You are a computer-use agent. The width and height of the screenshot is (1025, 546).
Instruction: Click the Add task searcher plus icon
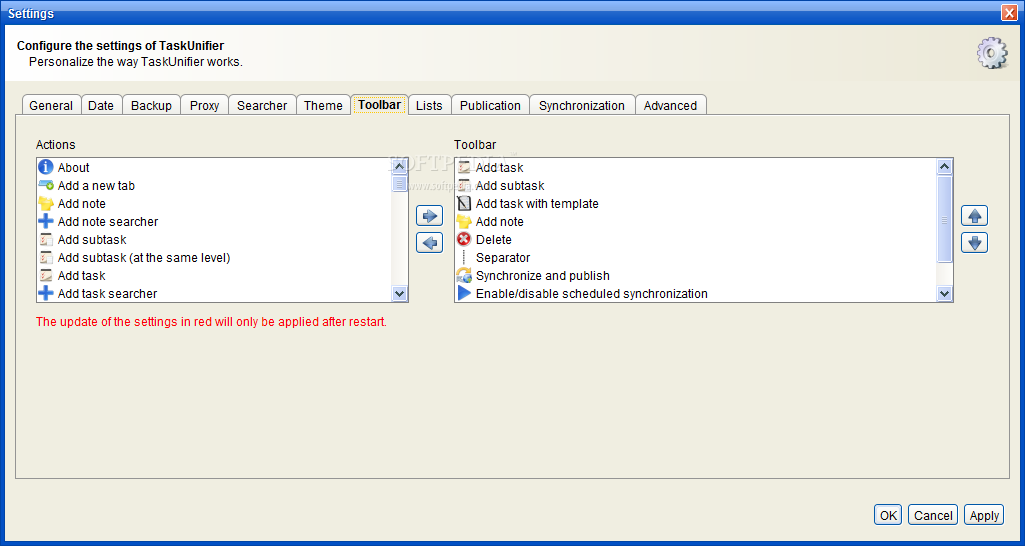point(46,294)
